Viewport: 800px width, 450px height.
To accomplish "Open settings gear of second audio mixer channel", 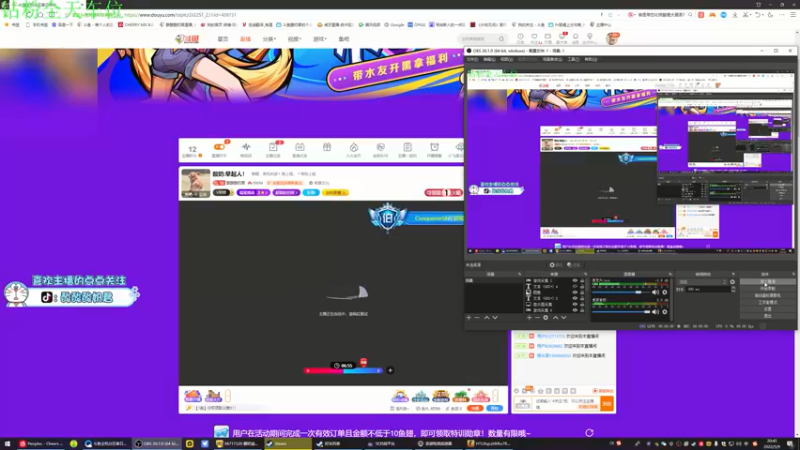I will point(664,312).
